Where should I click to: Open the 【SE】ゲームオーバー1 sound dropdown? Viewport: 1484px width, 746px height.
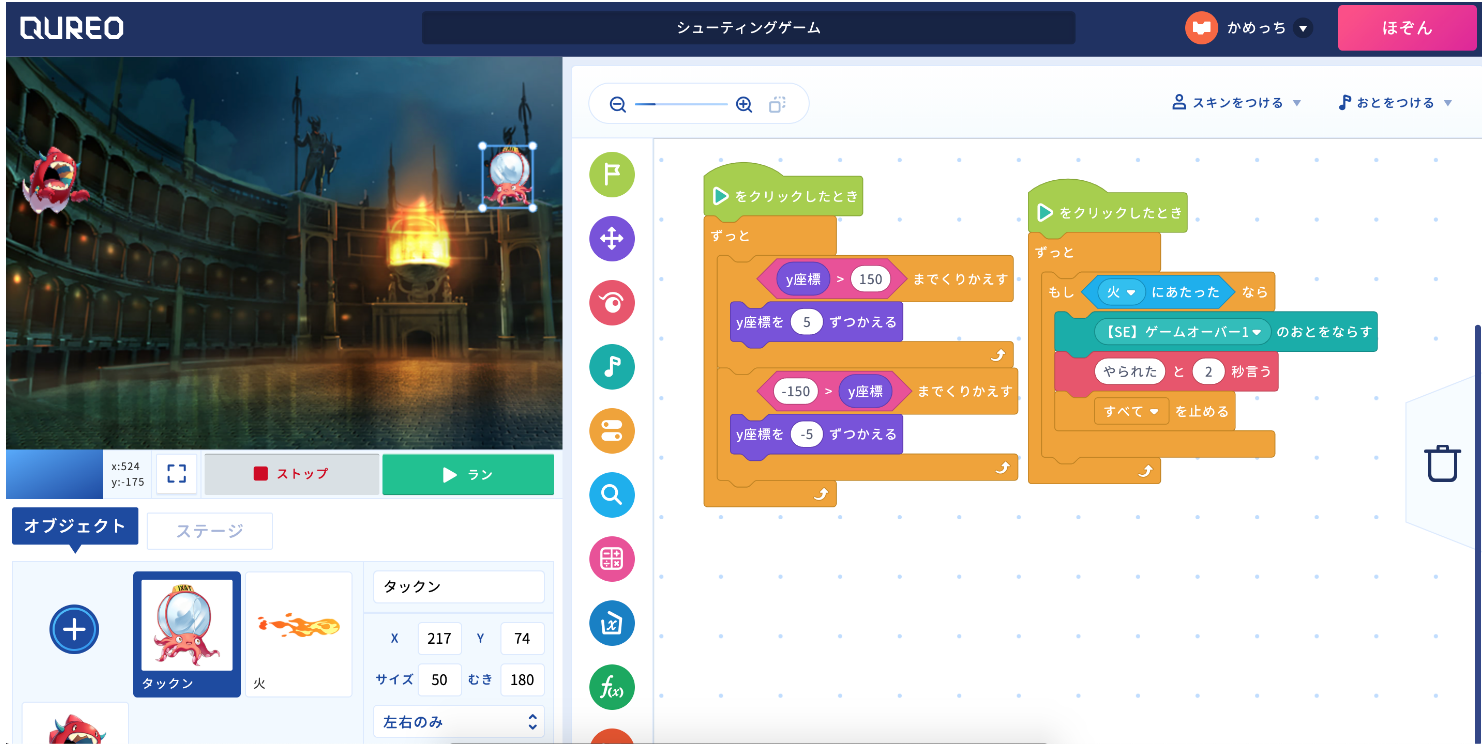tap(1181, 331)
